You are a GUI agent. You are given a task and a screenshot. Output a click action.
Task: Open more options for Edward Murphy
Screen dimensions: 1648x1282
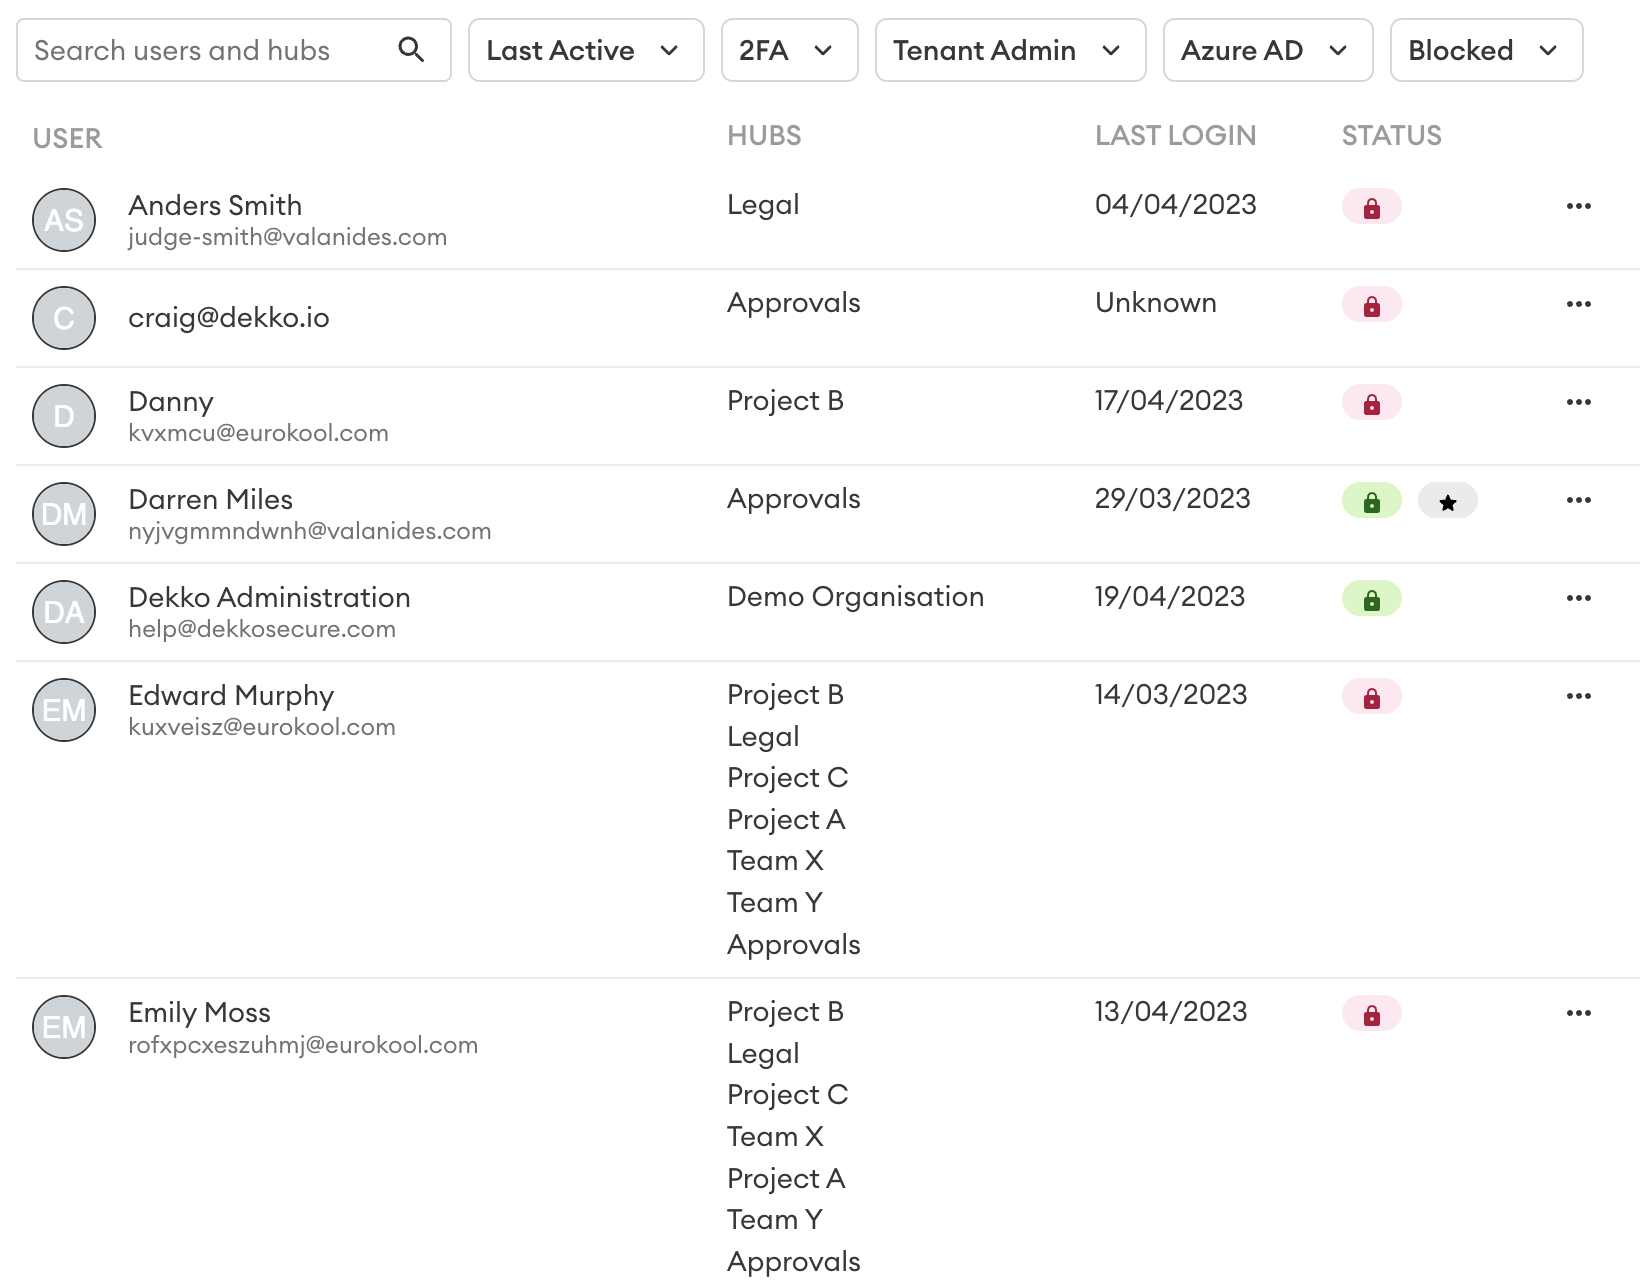[1578, 696]
